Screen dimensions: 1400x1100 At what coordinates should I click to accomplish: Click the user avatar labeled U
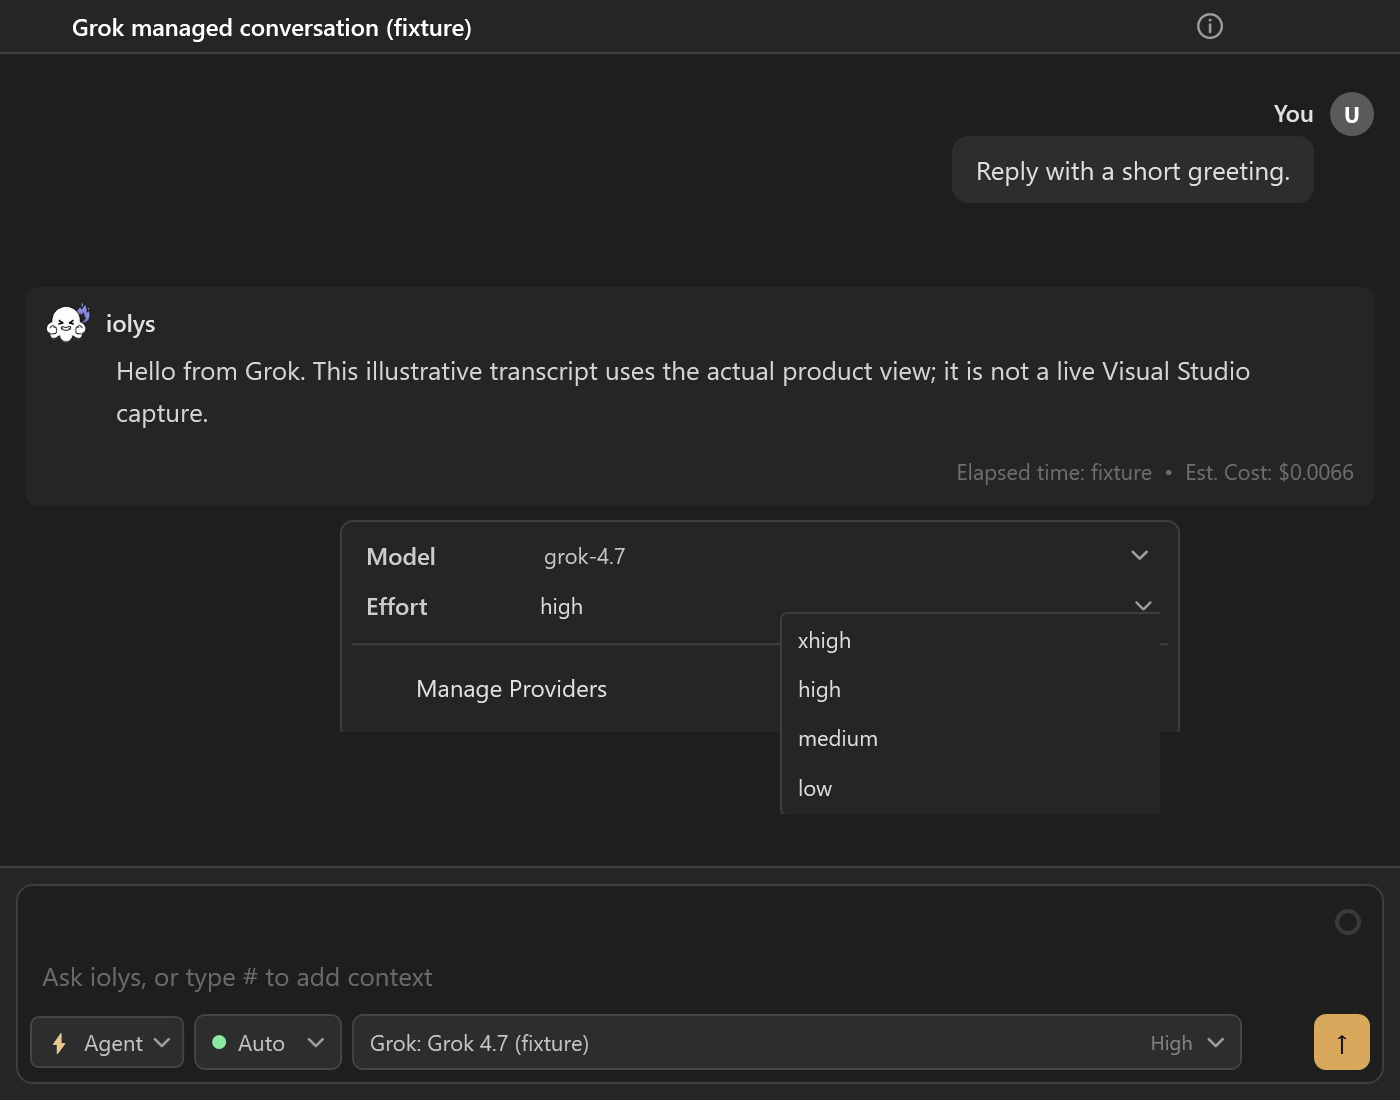click(1352, 114)
